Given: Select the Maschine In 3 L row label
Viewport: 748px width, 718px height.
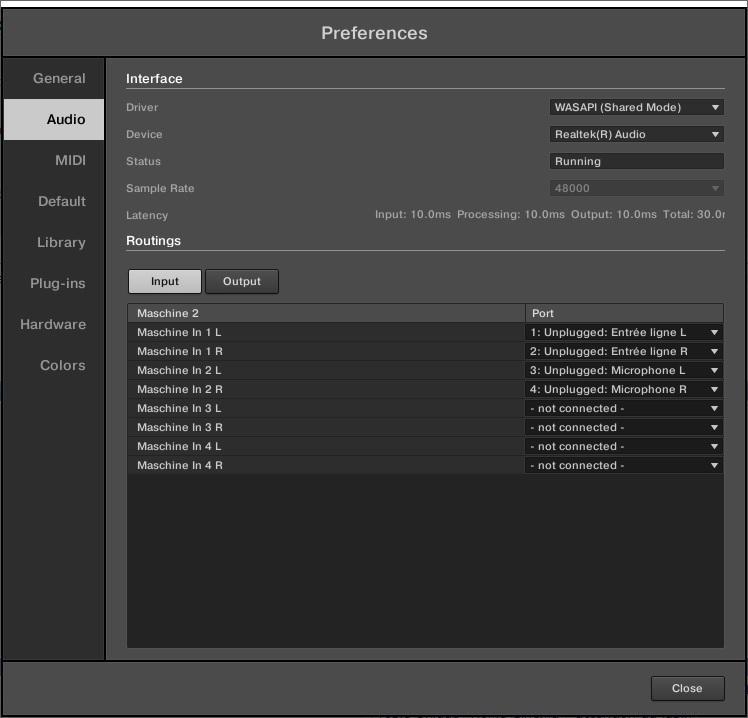Looking at the screenshot, I should pos(179,409).
